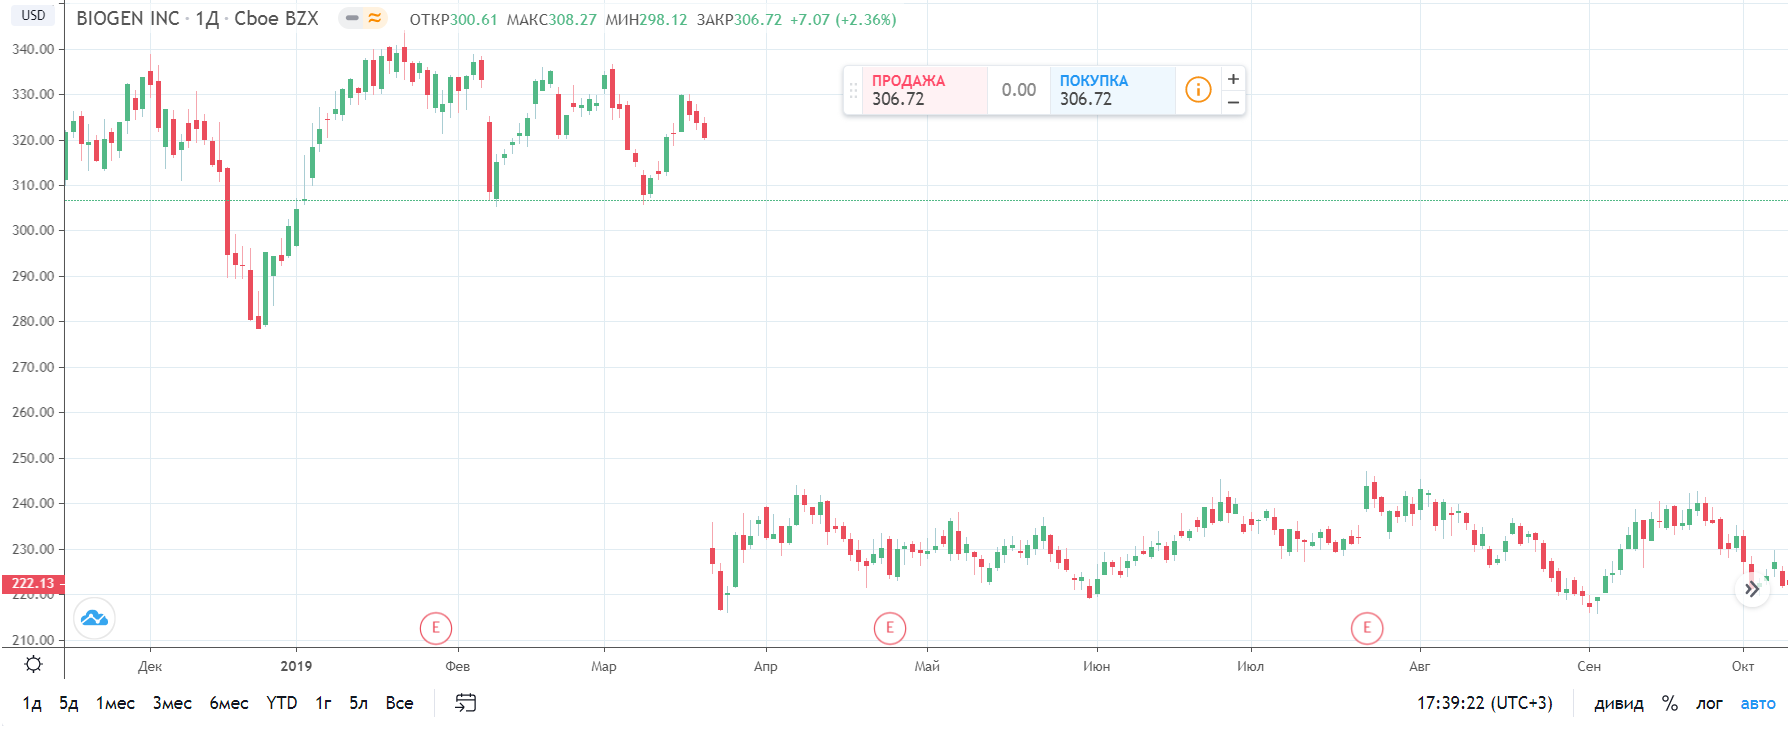Toggle дивид dividend adjustment
The width and height of the screenshot is (1788, 750).
(x=1619, y=703)
